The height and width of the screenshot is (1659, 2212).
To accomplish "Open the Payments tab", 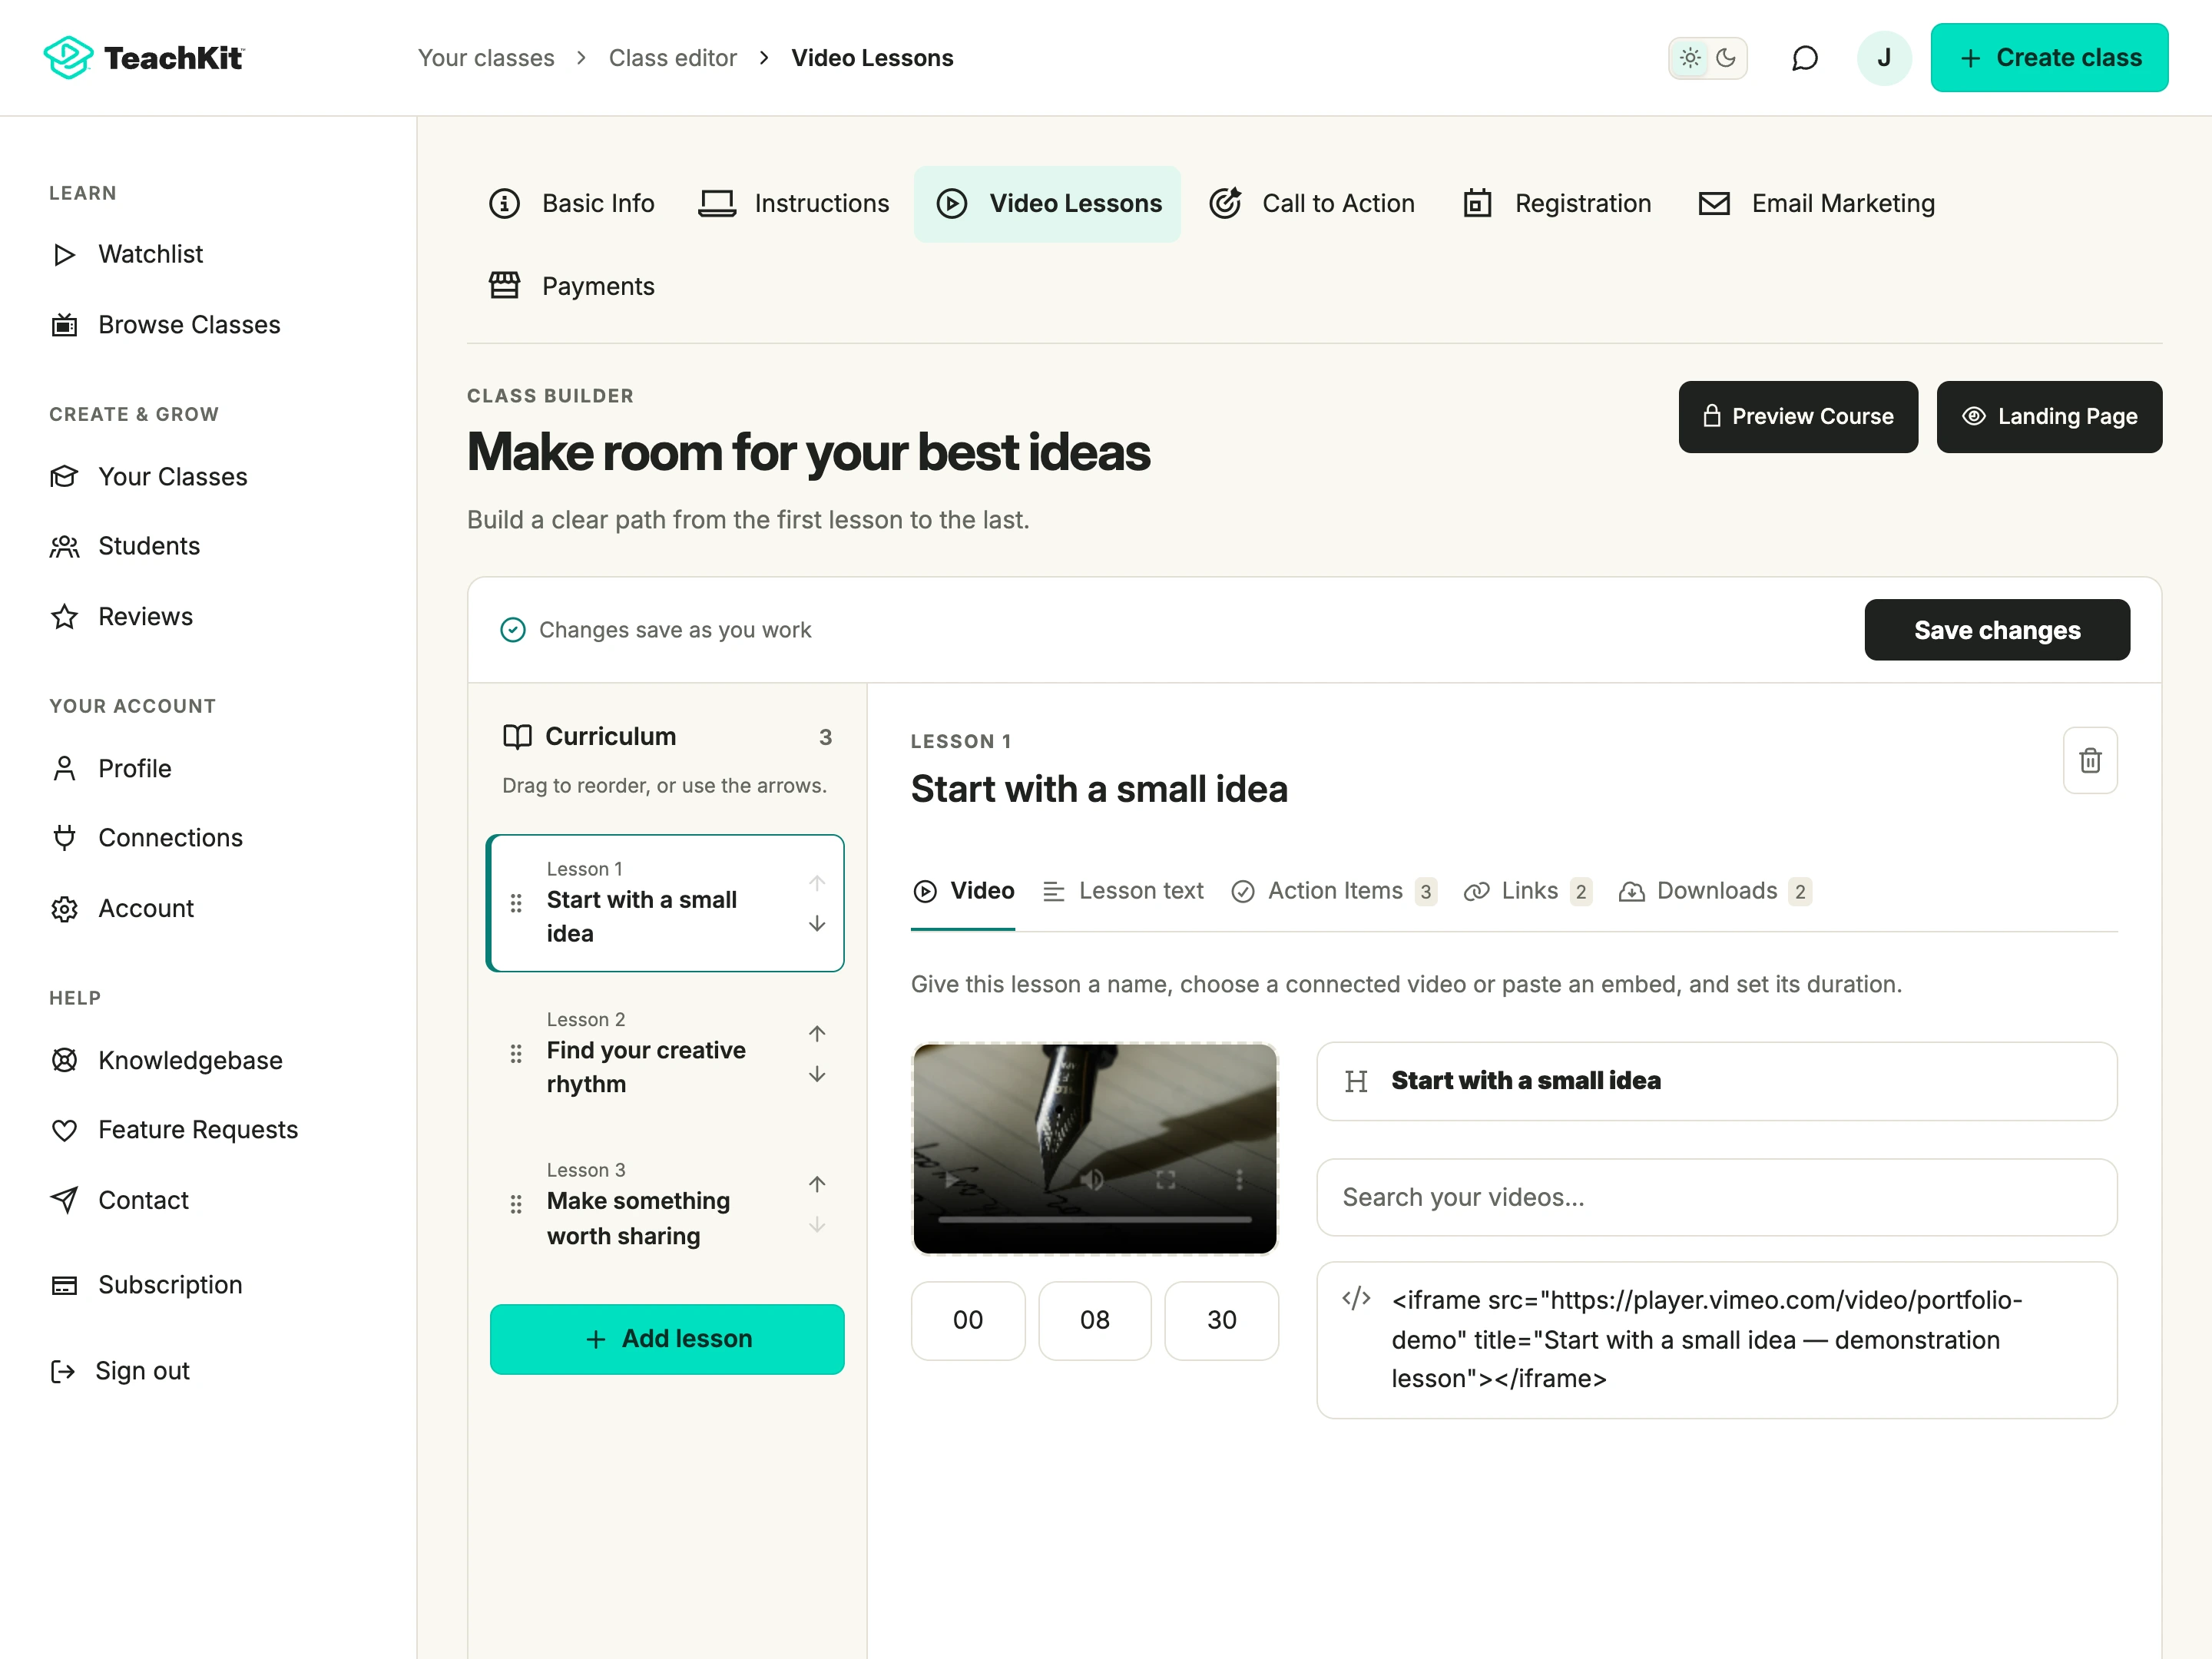I will point(571,287).
